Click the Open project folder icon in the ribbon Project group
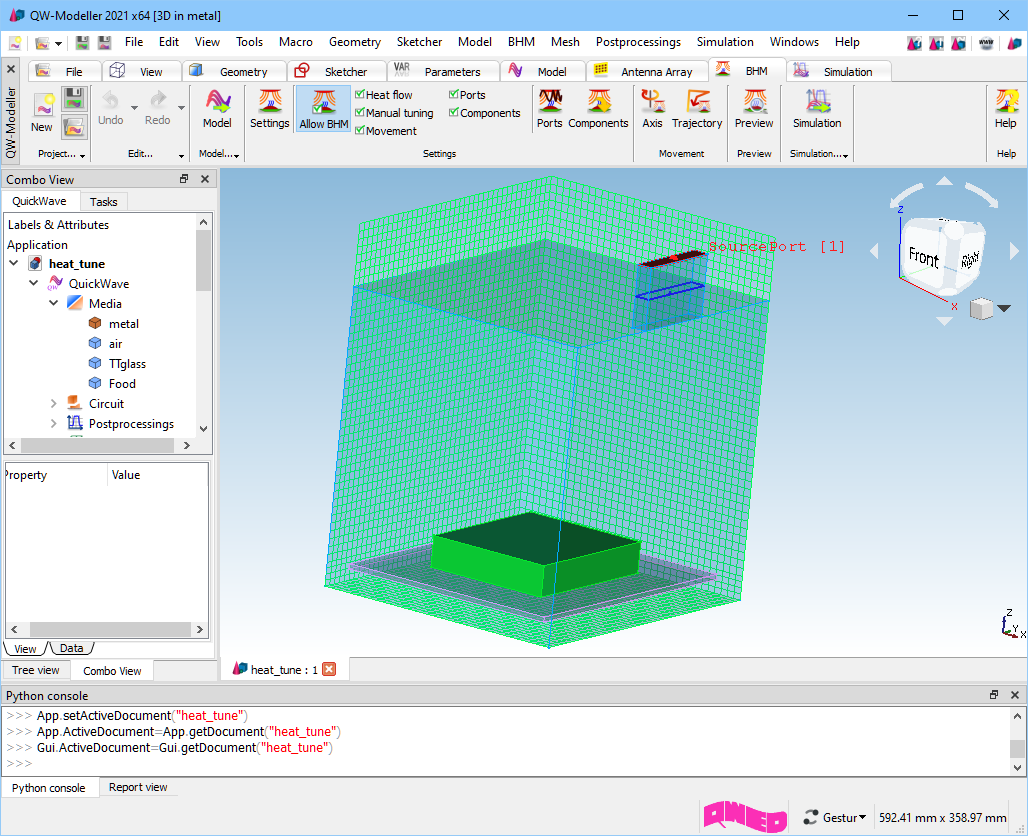Image resolution: width=1028 pixels, height=836 pixels. coord(74,127)
